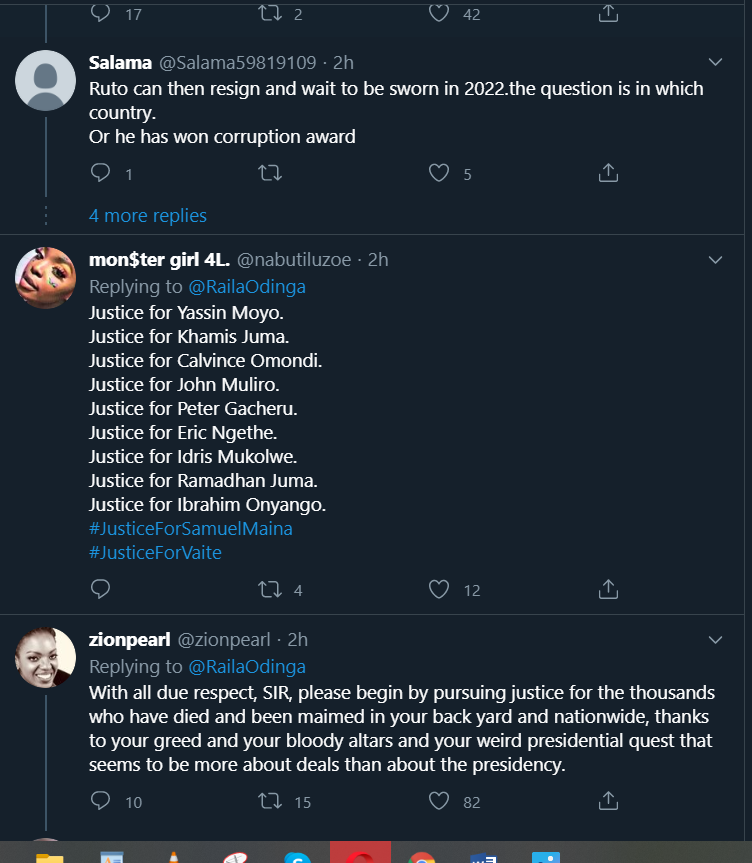Open zionpearl's profile picture

click(46, 658)
